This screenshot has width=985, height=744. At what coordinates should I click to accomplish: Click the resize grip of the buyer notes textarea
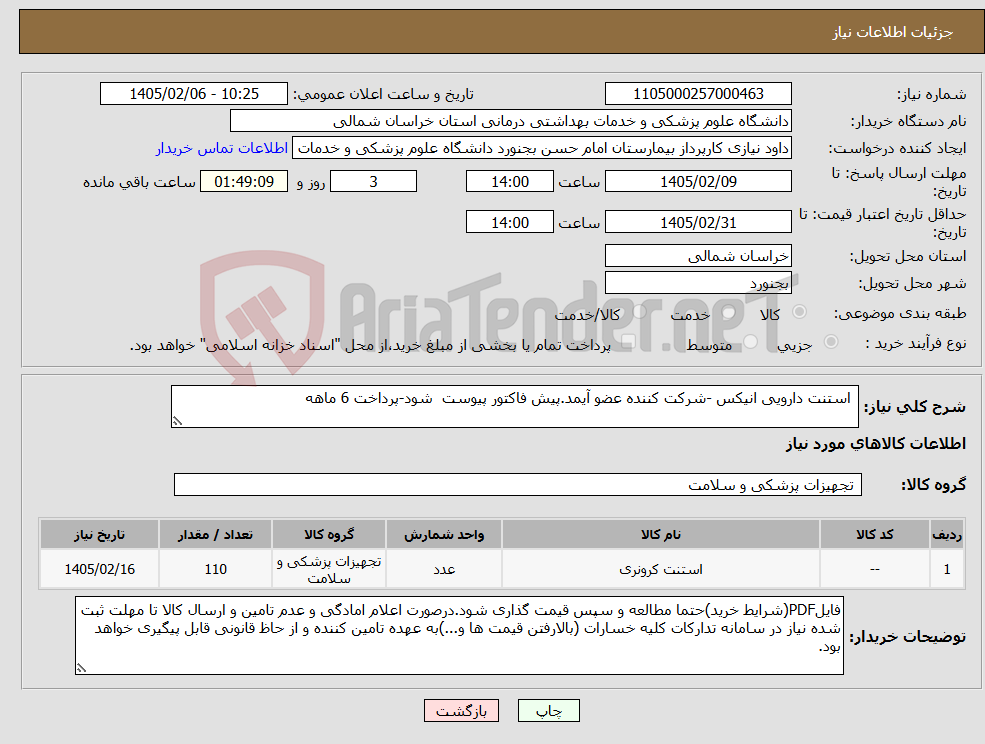coord(81,669)
